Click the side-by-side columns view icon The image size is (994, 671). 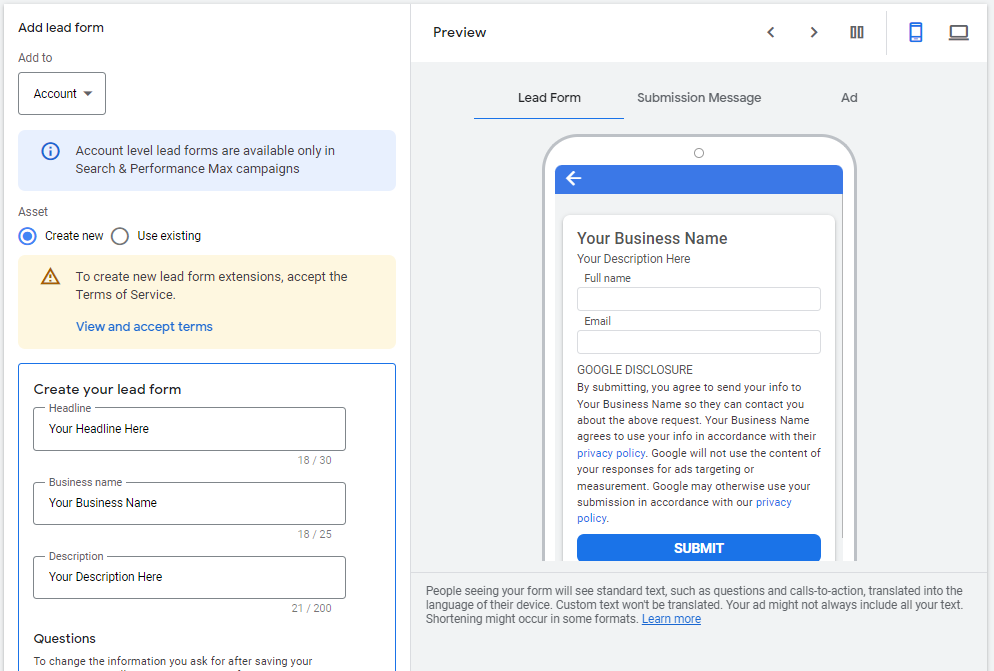857,32
